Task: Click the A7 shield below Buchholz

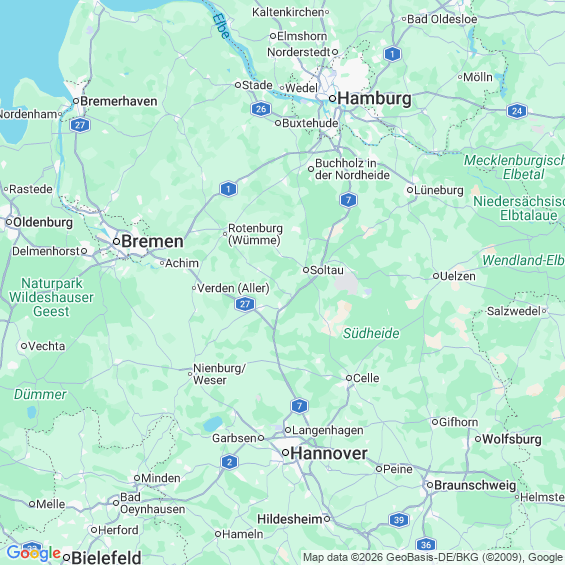Action: (348, 200)
